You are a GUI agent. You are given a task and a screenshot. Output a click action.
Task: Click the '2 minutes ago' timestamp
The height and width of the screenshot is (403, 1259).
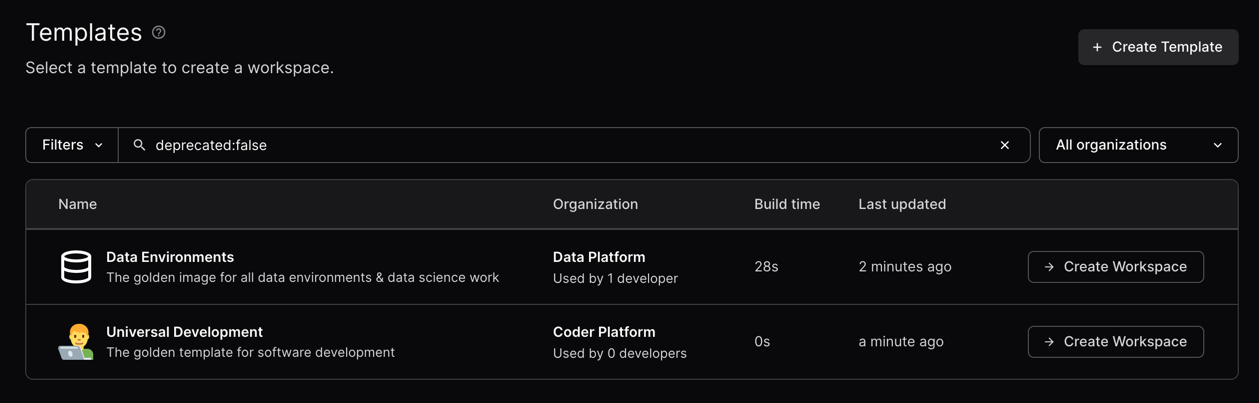905,267
